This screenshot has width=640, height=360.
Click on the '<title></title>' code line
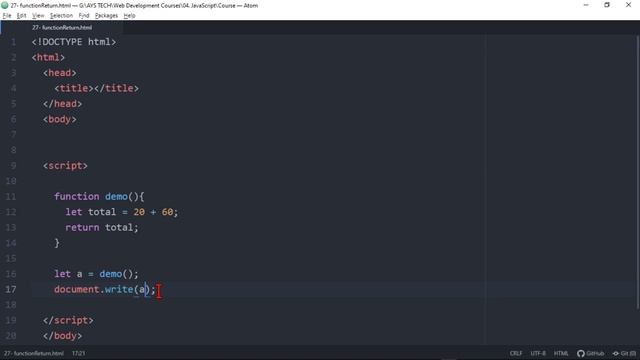tap(97, 88)
